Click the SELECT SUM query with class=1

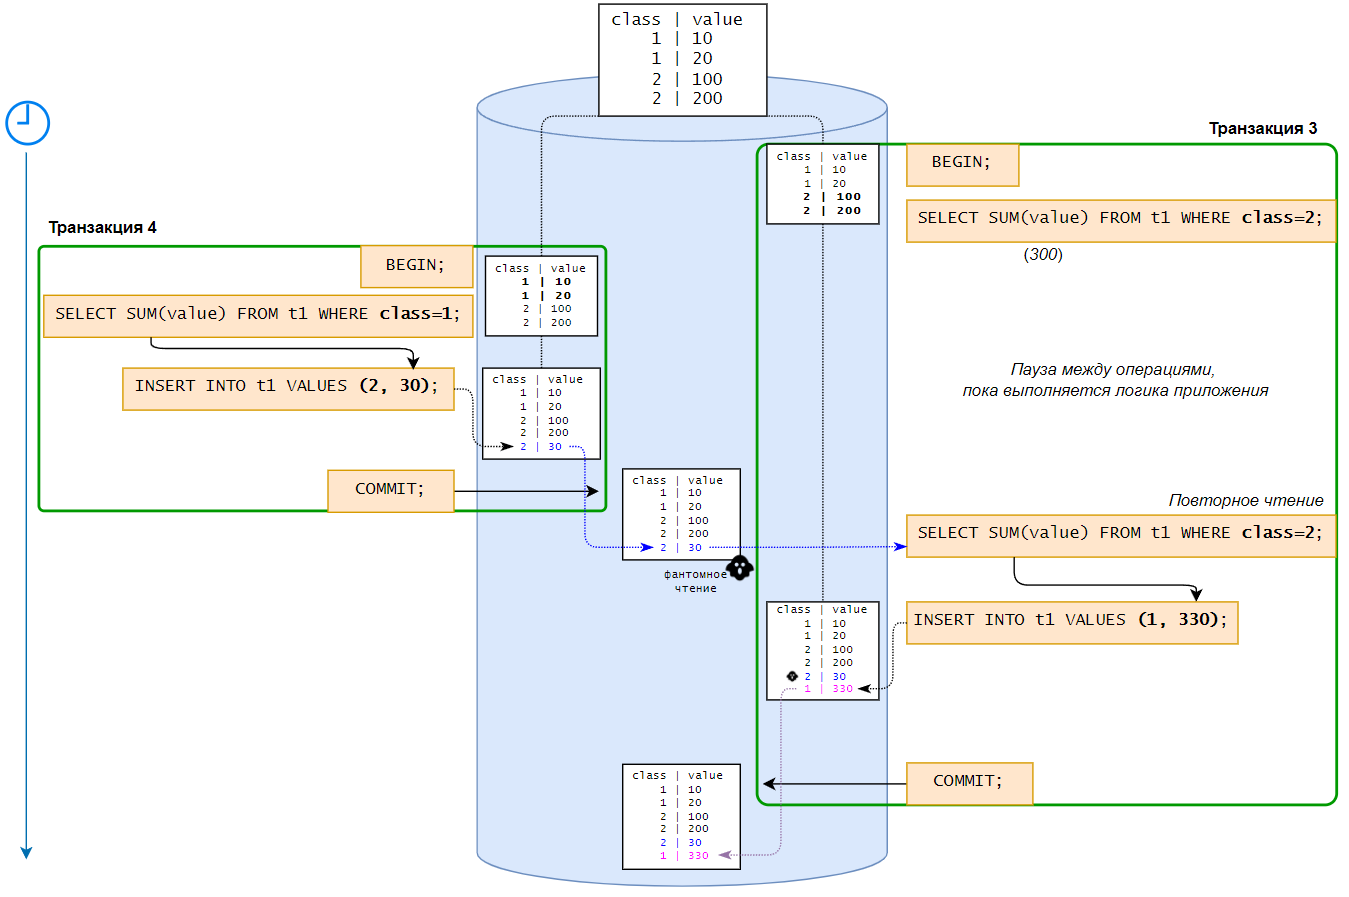258,315
